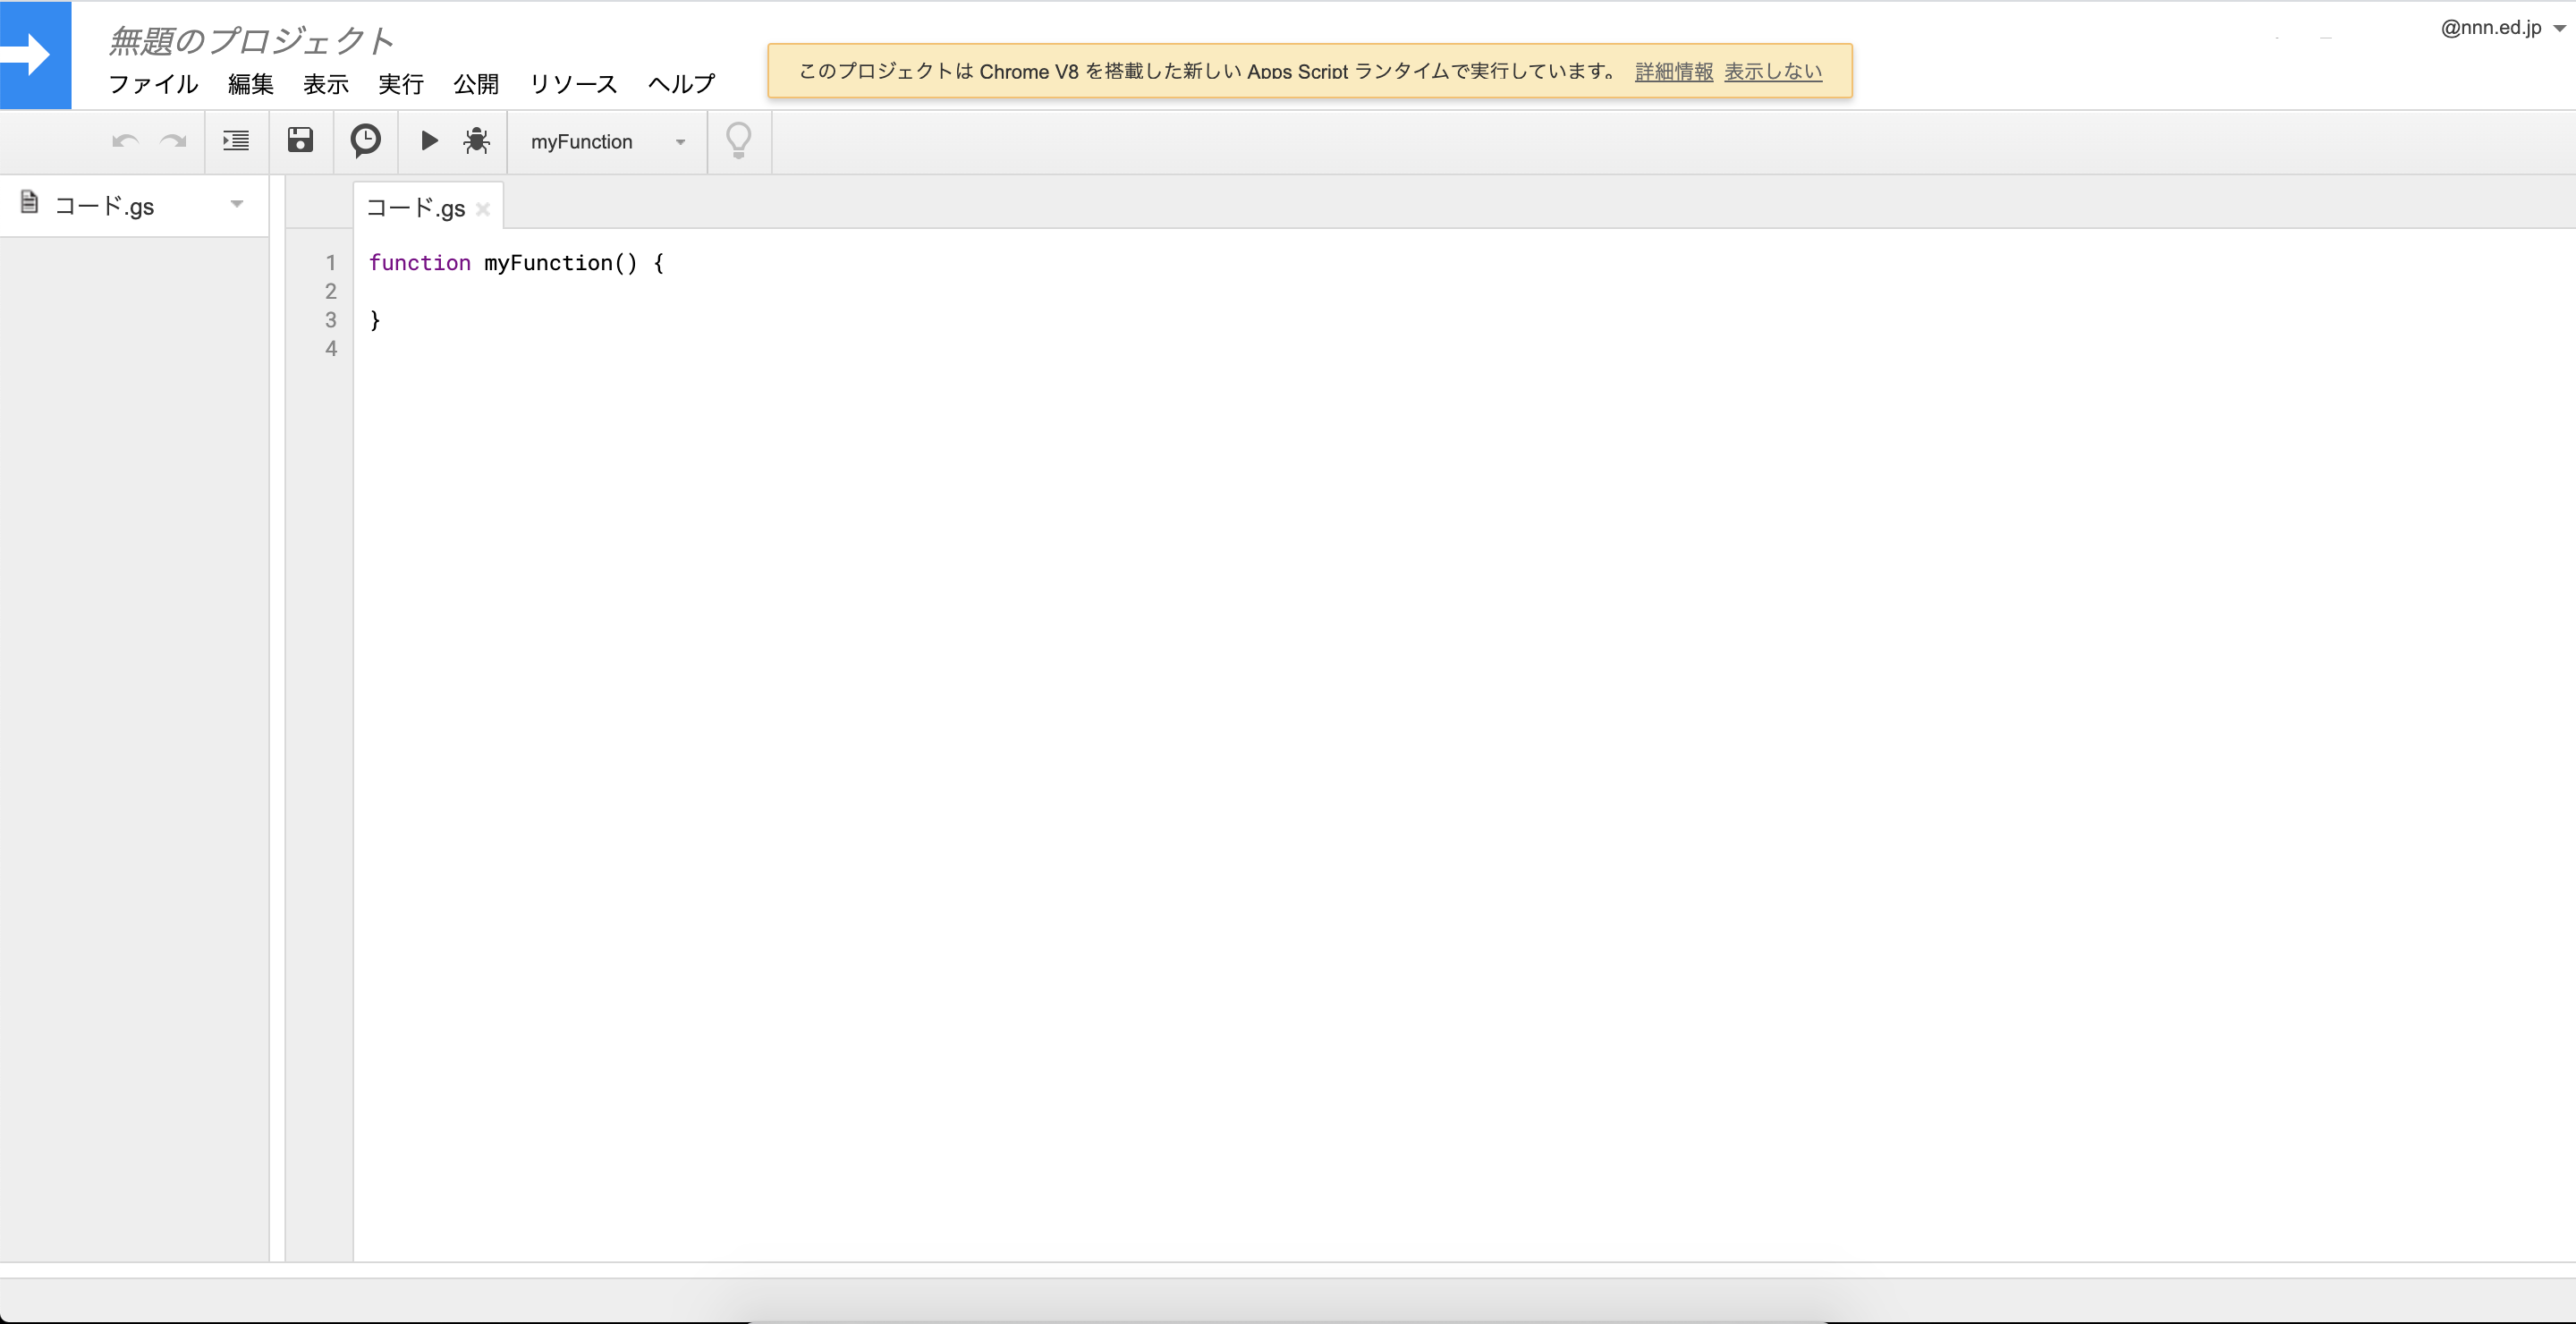Click the indent code icon

coord(236,141)
